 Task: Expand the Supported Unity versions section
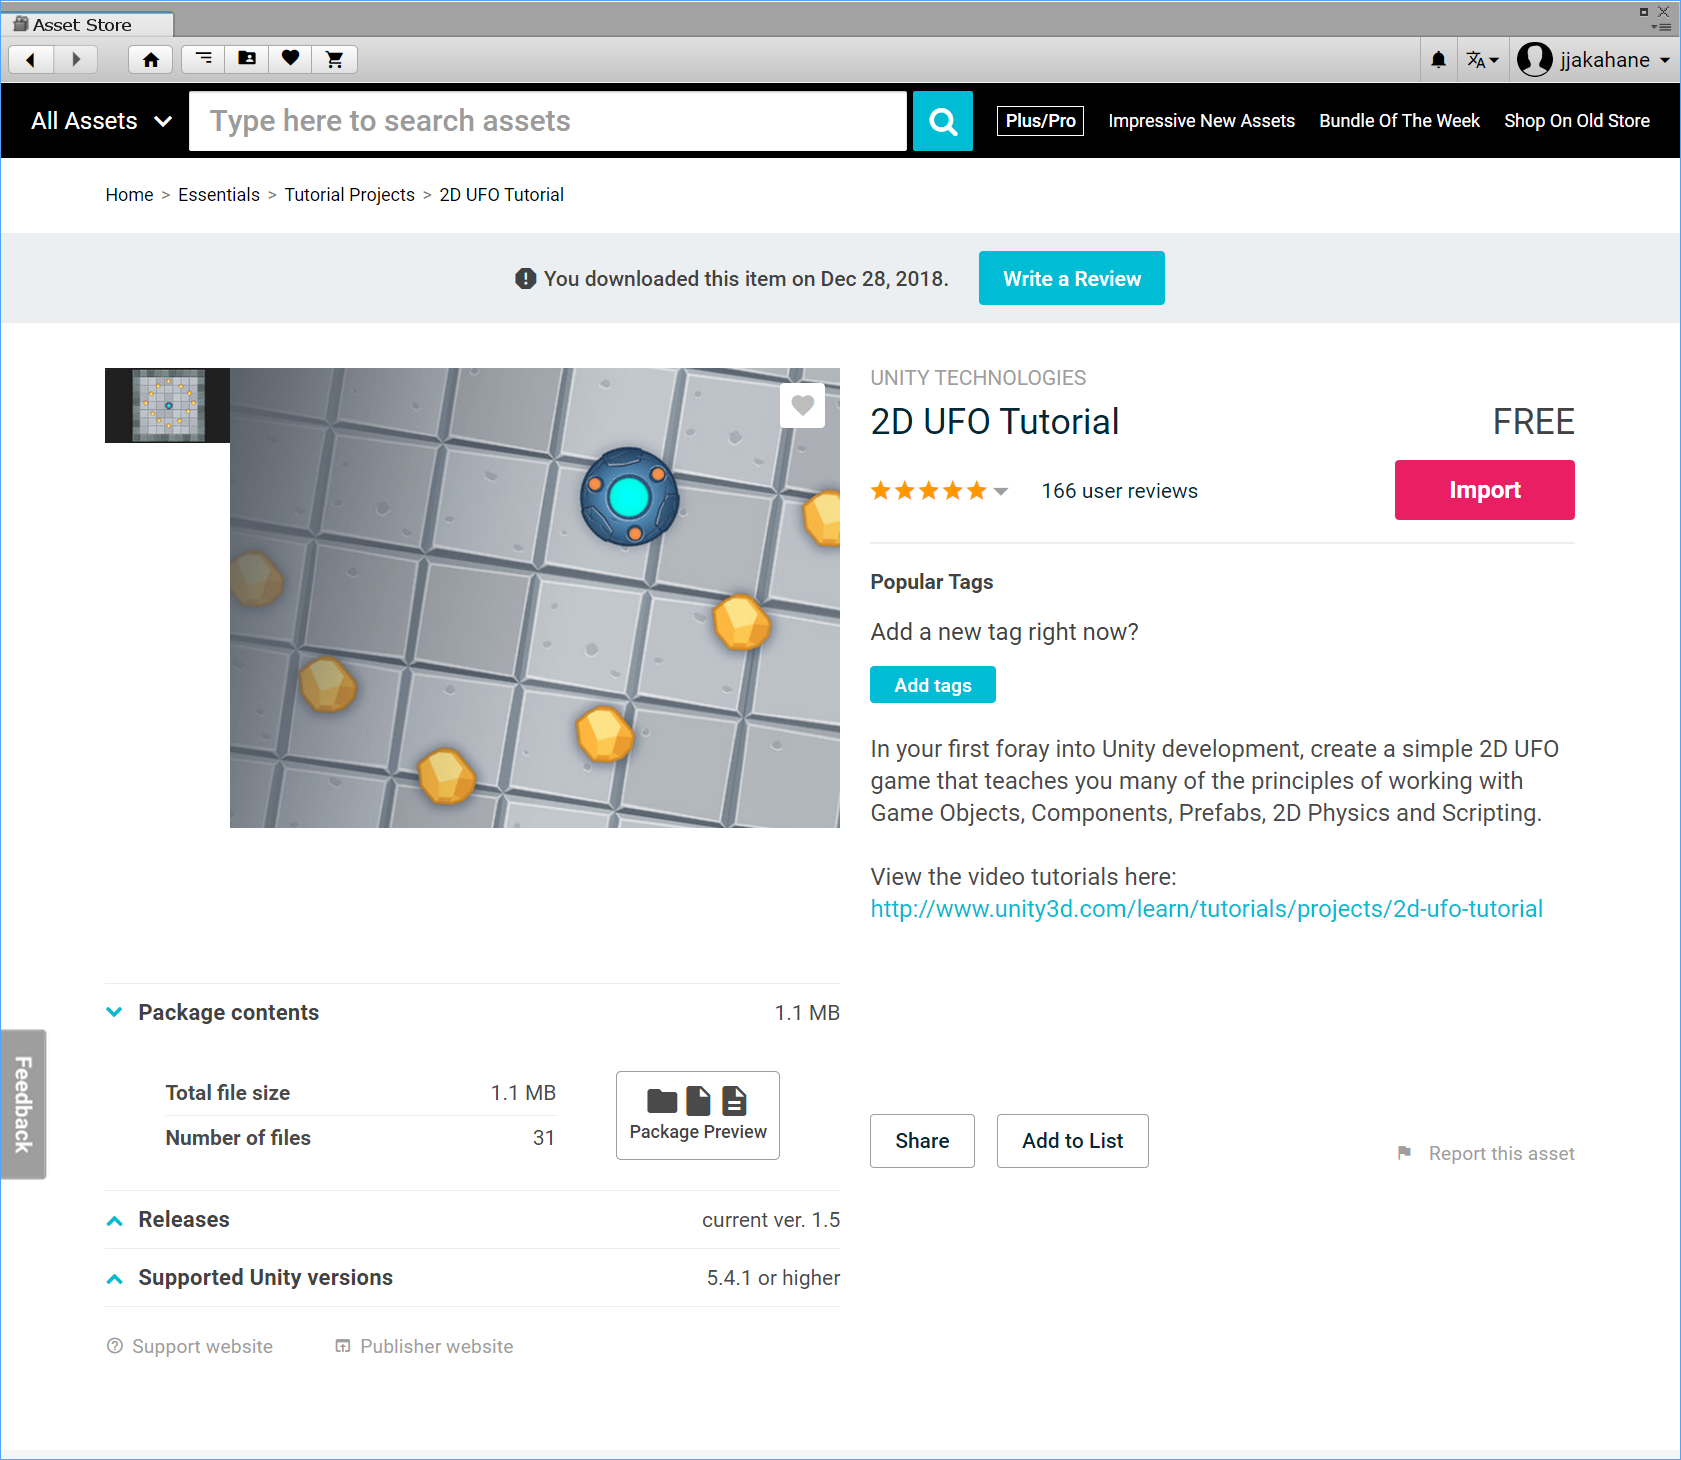(115, 1278)
